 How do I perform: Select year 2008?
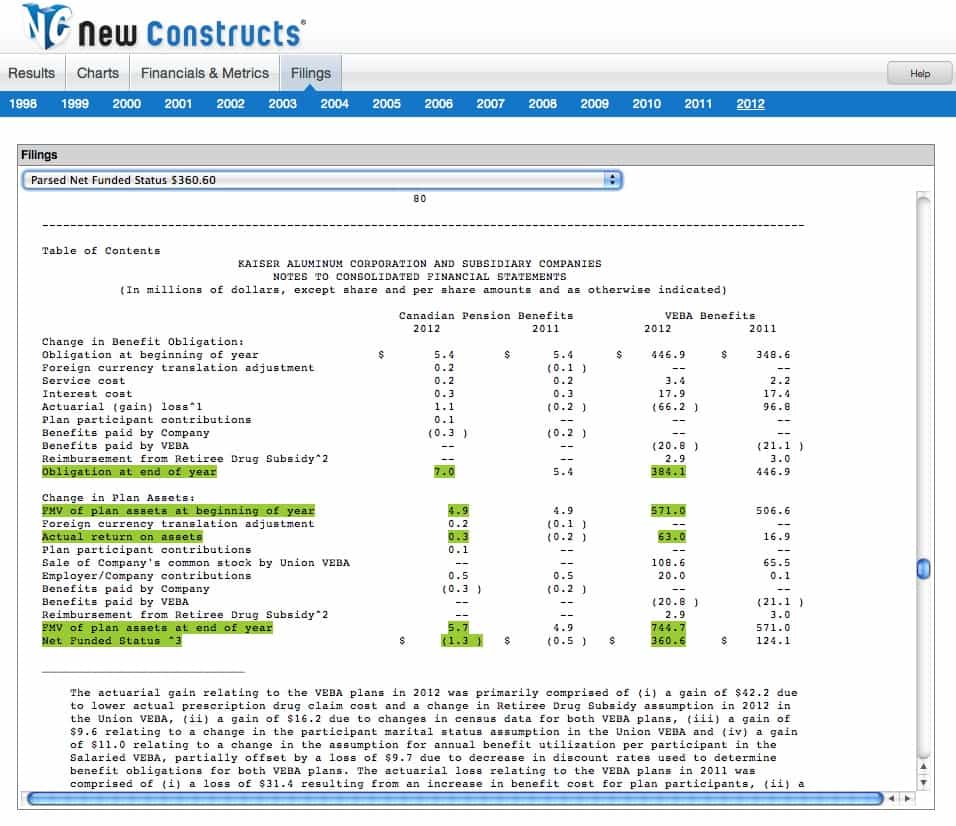543,104
